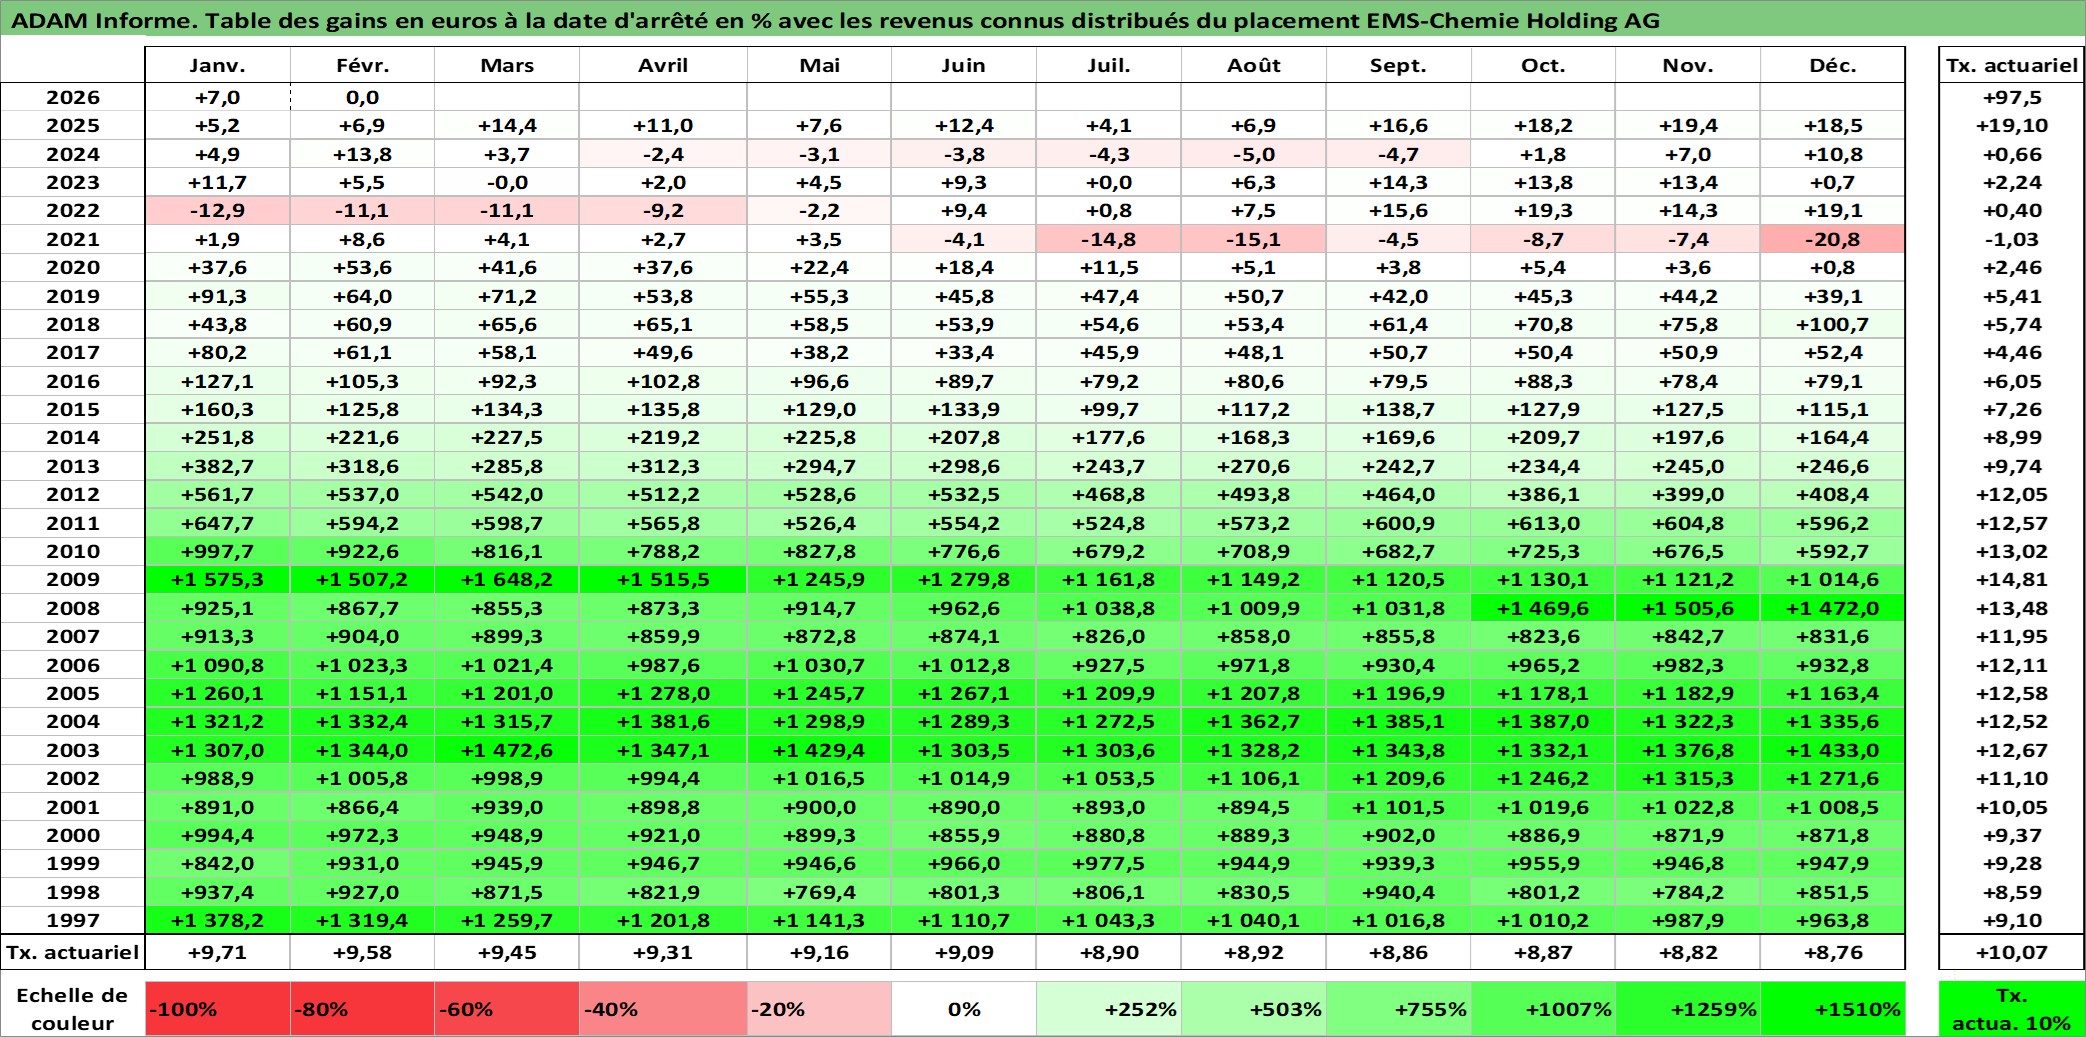Select the Juin column header

964,65
